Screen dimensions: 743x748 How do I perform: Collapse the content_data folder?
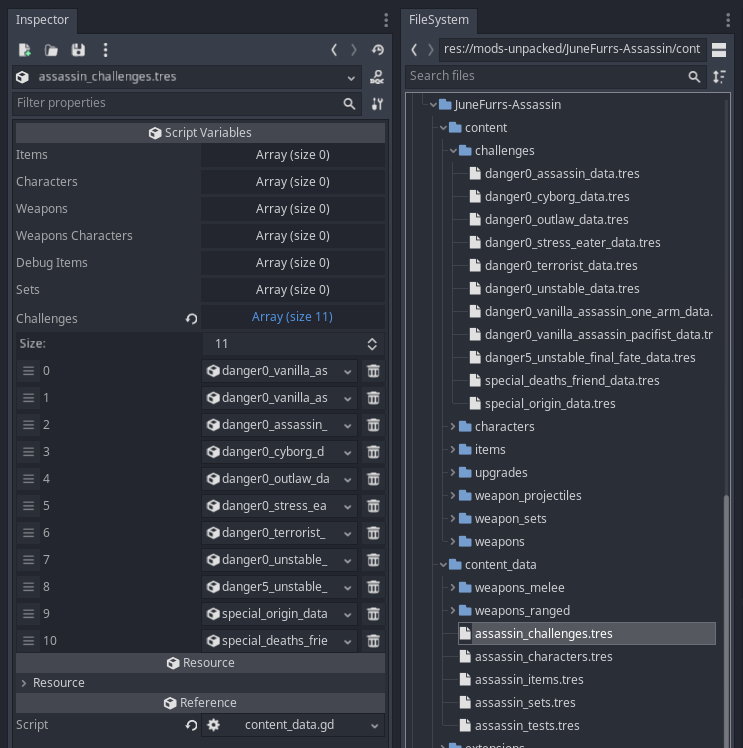443,565
